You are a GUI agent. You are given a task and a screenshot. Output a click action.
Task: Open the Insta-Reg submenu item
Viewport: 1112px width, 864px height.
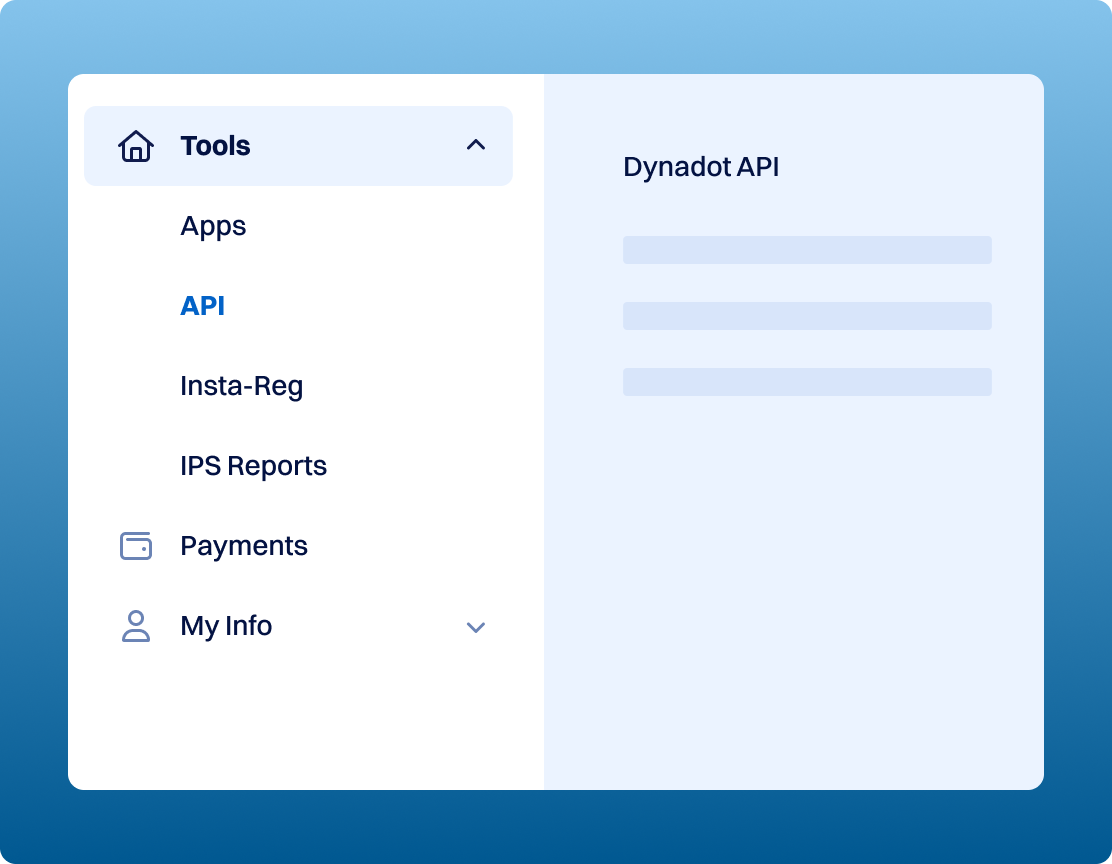click(241, 387)
